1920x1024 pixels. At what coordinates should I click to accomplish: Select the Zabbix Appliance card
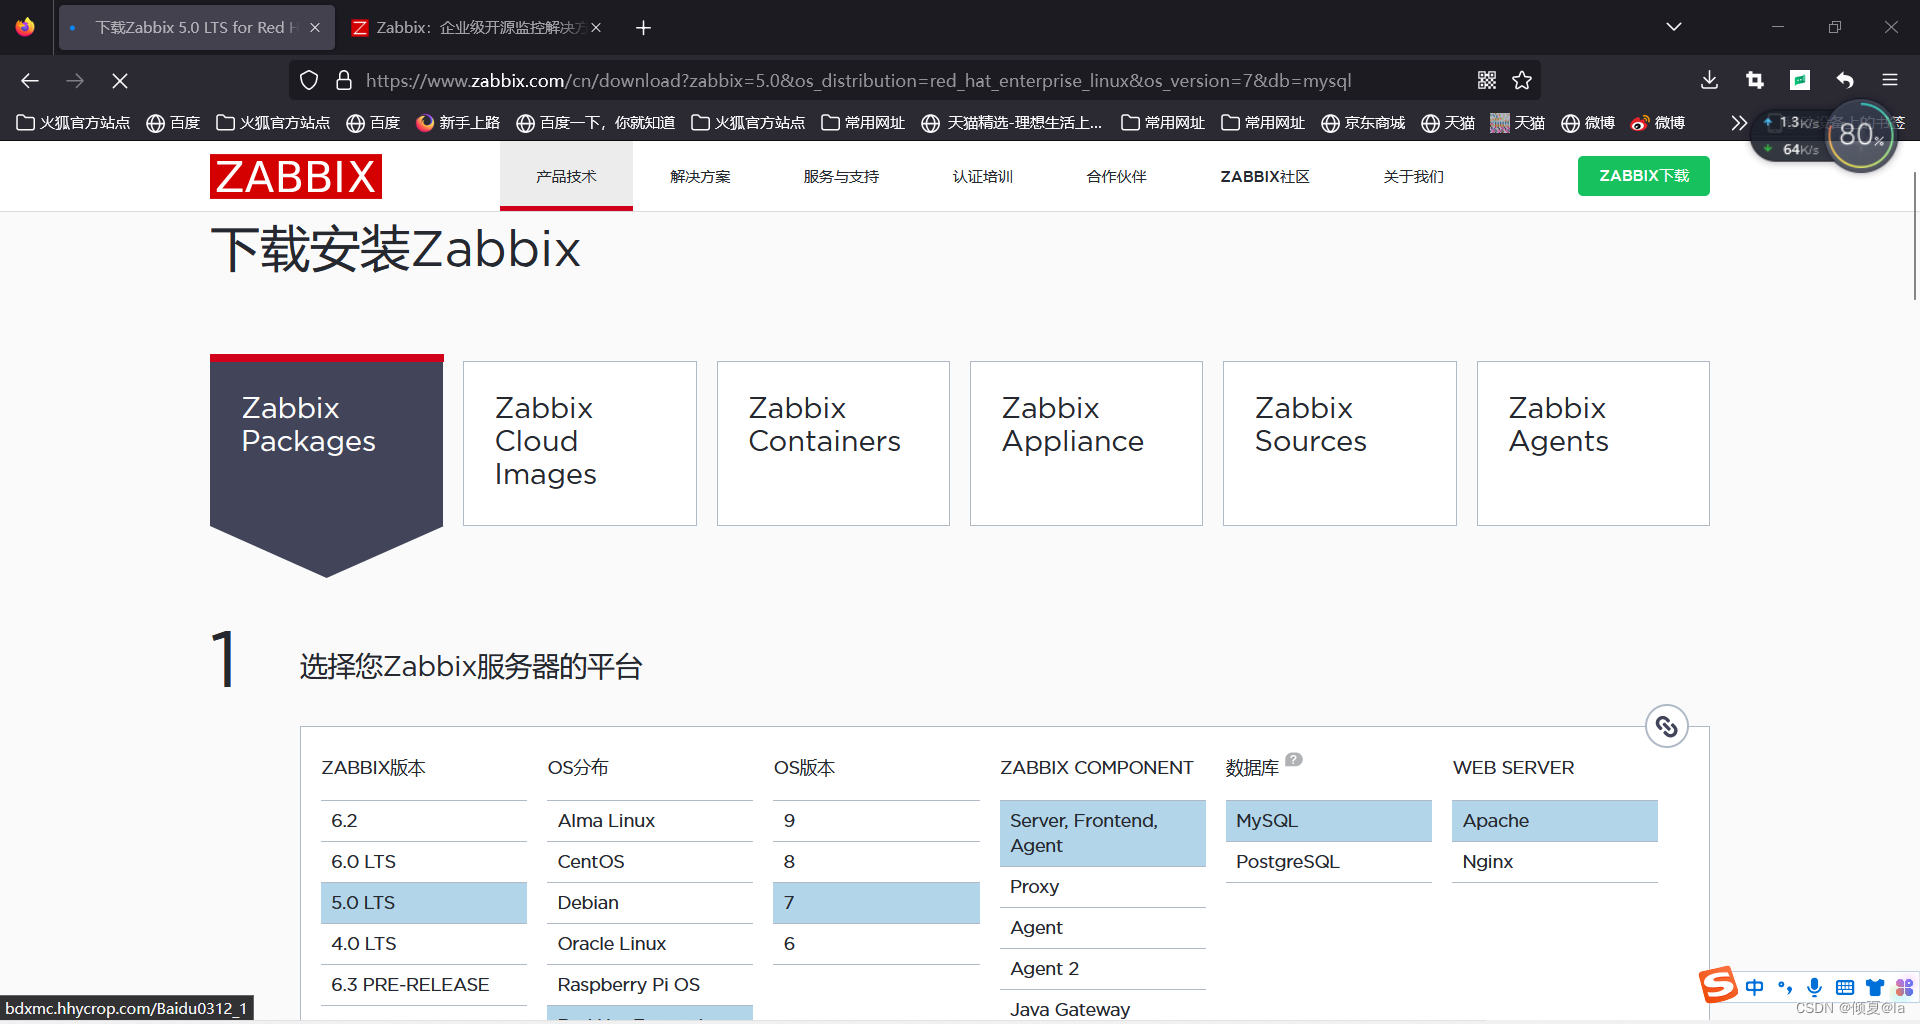point(1086,443)
